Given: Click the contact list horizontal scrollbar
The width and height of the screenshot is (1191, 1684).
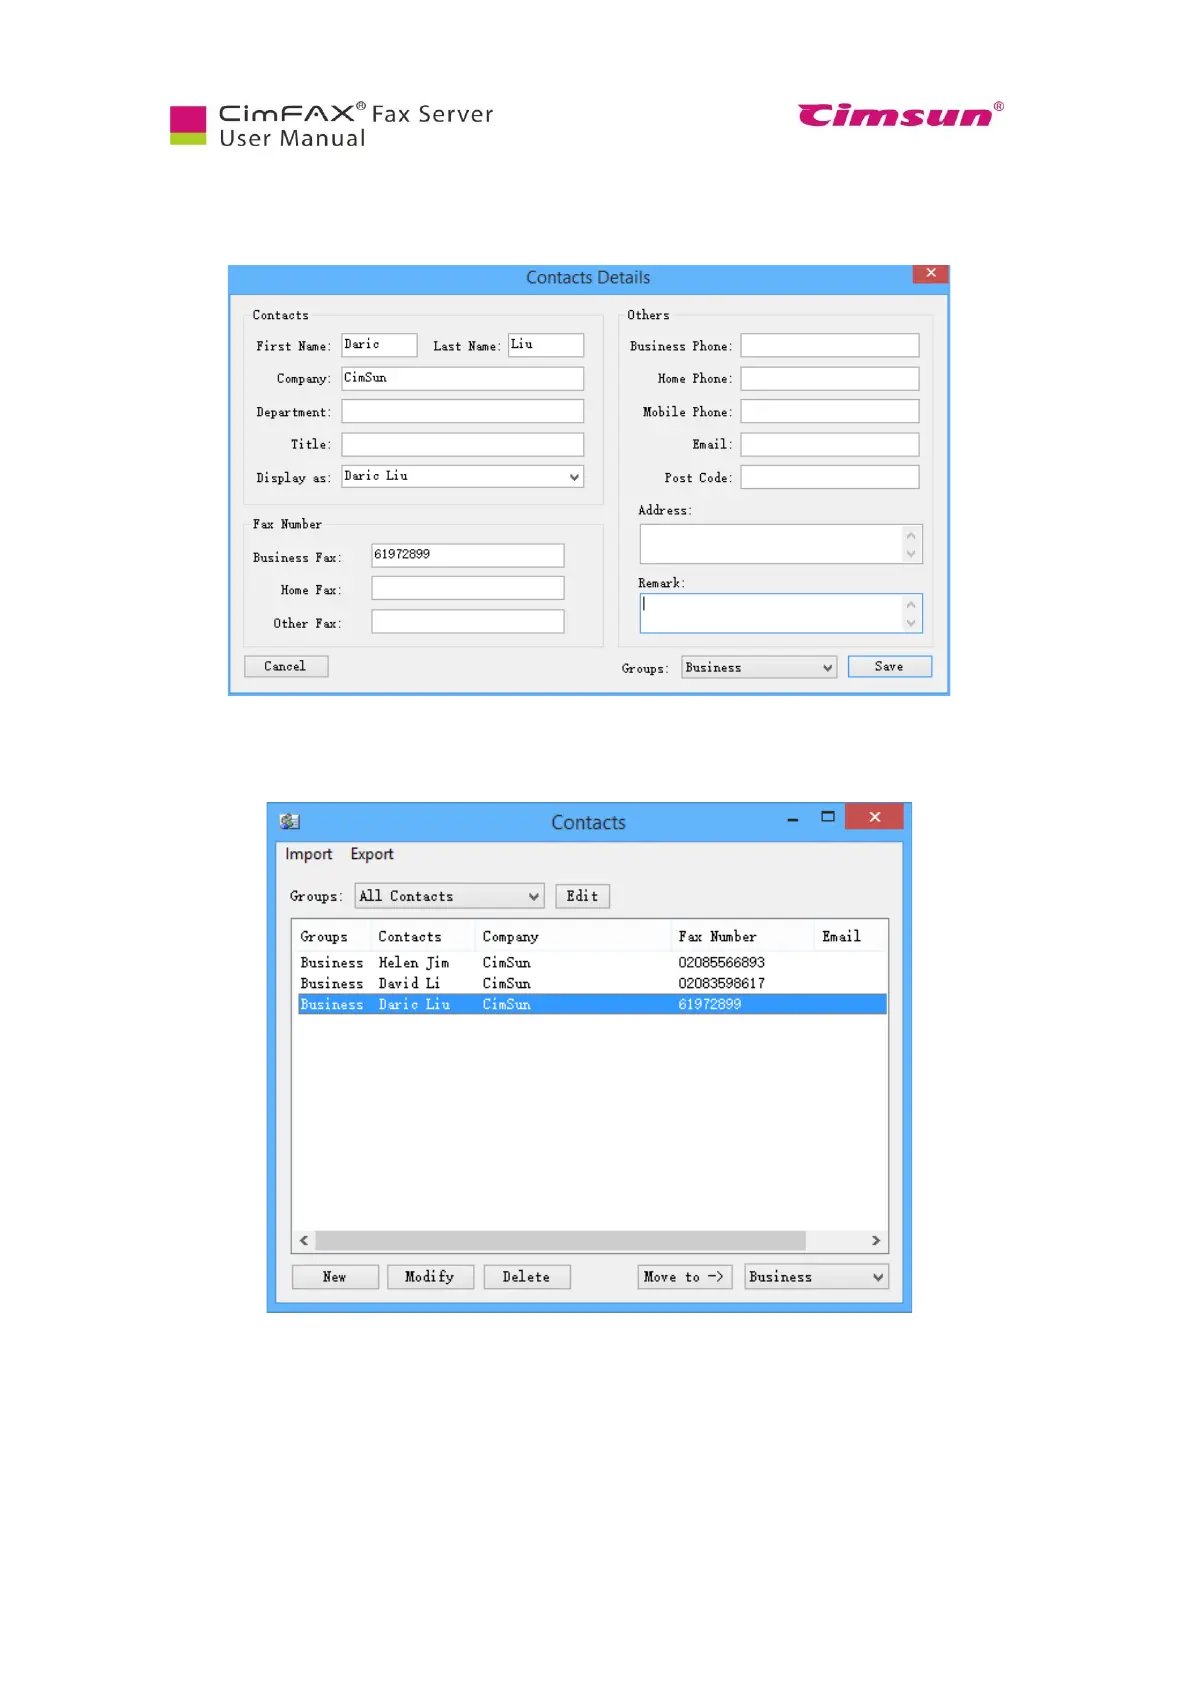Looking at the screenshot, I should point(560,1240).
